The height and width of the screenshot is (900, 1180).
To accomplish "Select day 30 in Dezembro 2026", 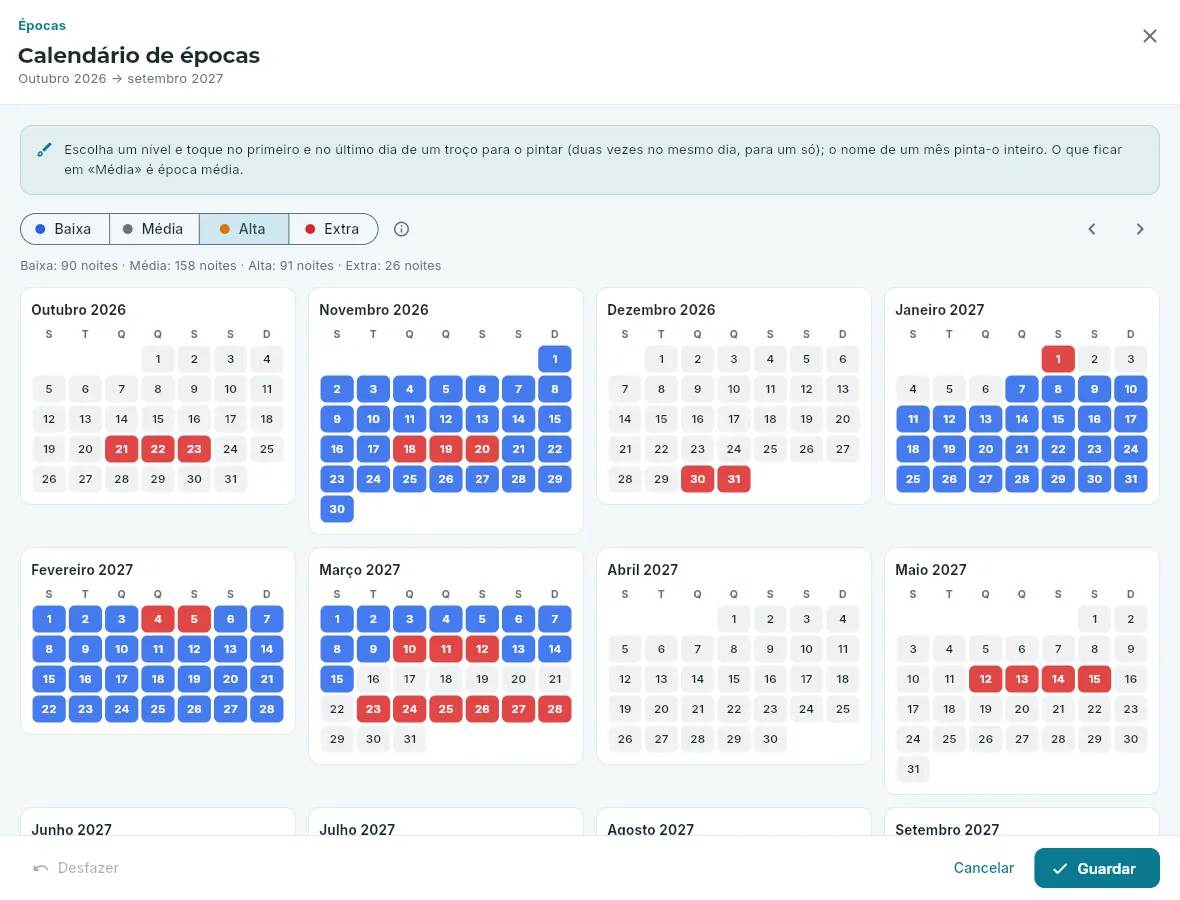I will (698, 479).
